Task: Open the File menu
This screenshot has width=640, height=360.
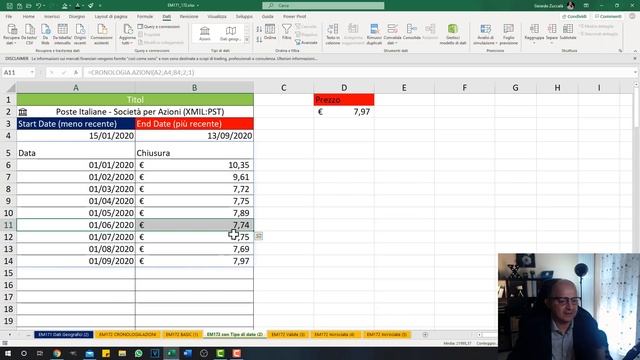Action: (x=9, y=16)
